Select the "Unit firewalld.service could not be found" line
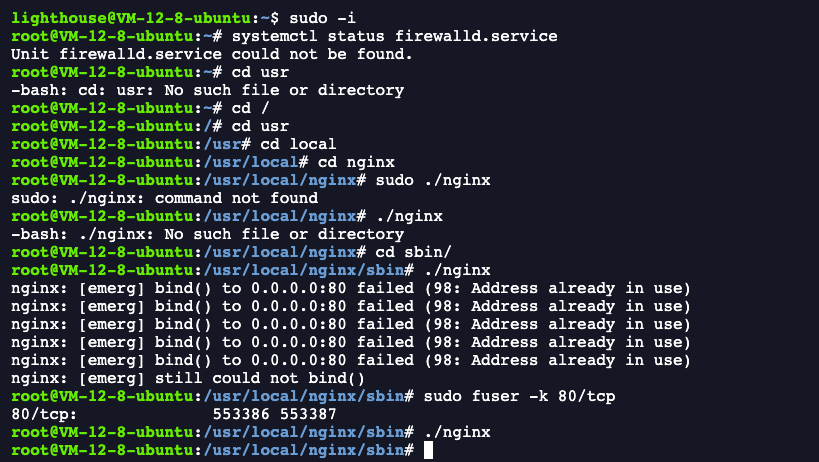Image resolution: width=819 pixels, height=462 pixels. (x=211, y=54)
